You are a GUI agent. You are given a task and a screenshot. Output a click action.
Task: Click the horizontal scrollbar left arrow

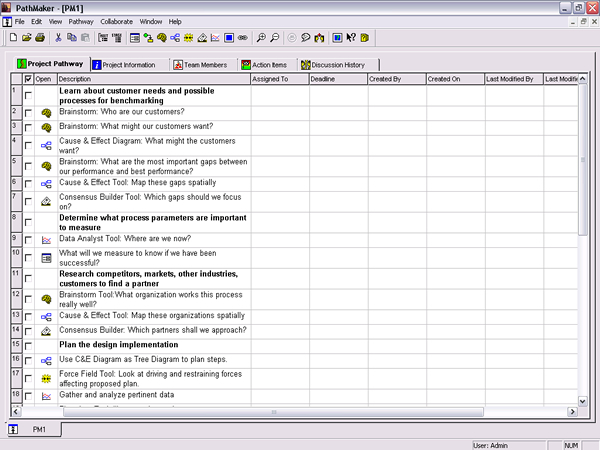coord(16,412)
